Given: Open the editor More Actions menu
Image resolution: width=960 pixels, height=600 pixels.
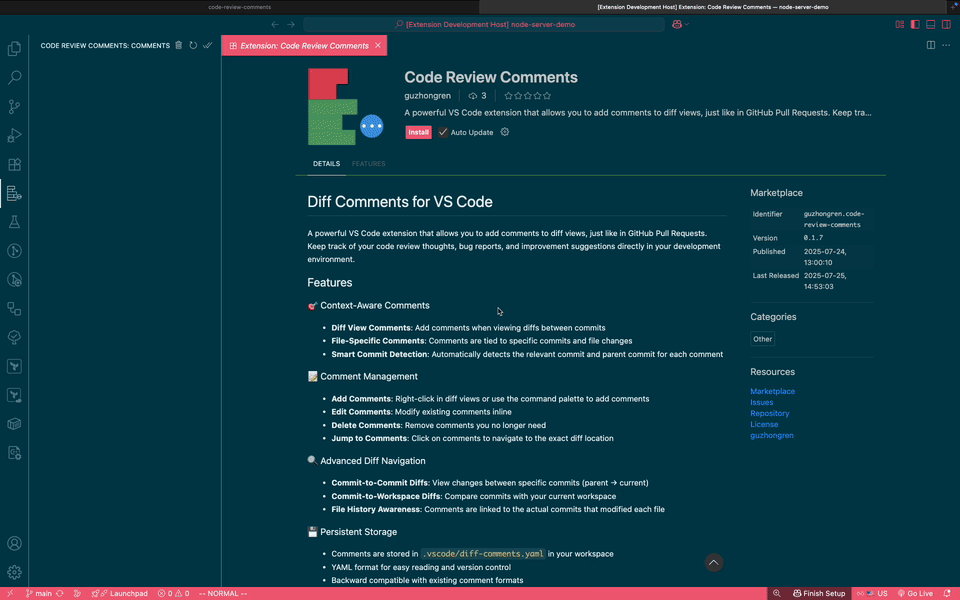Looking at the screenshot, I should (x=946, y=45).
